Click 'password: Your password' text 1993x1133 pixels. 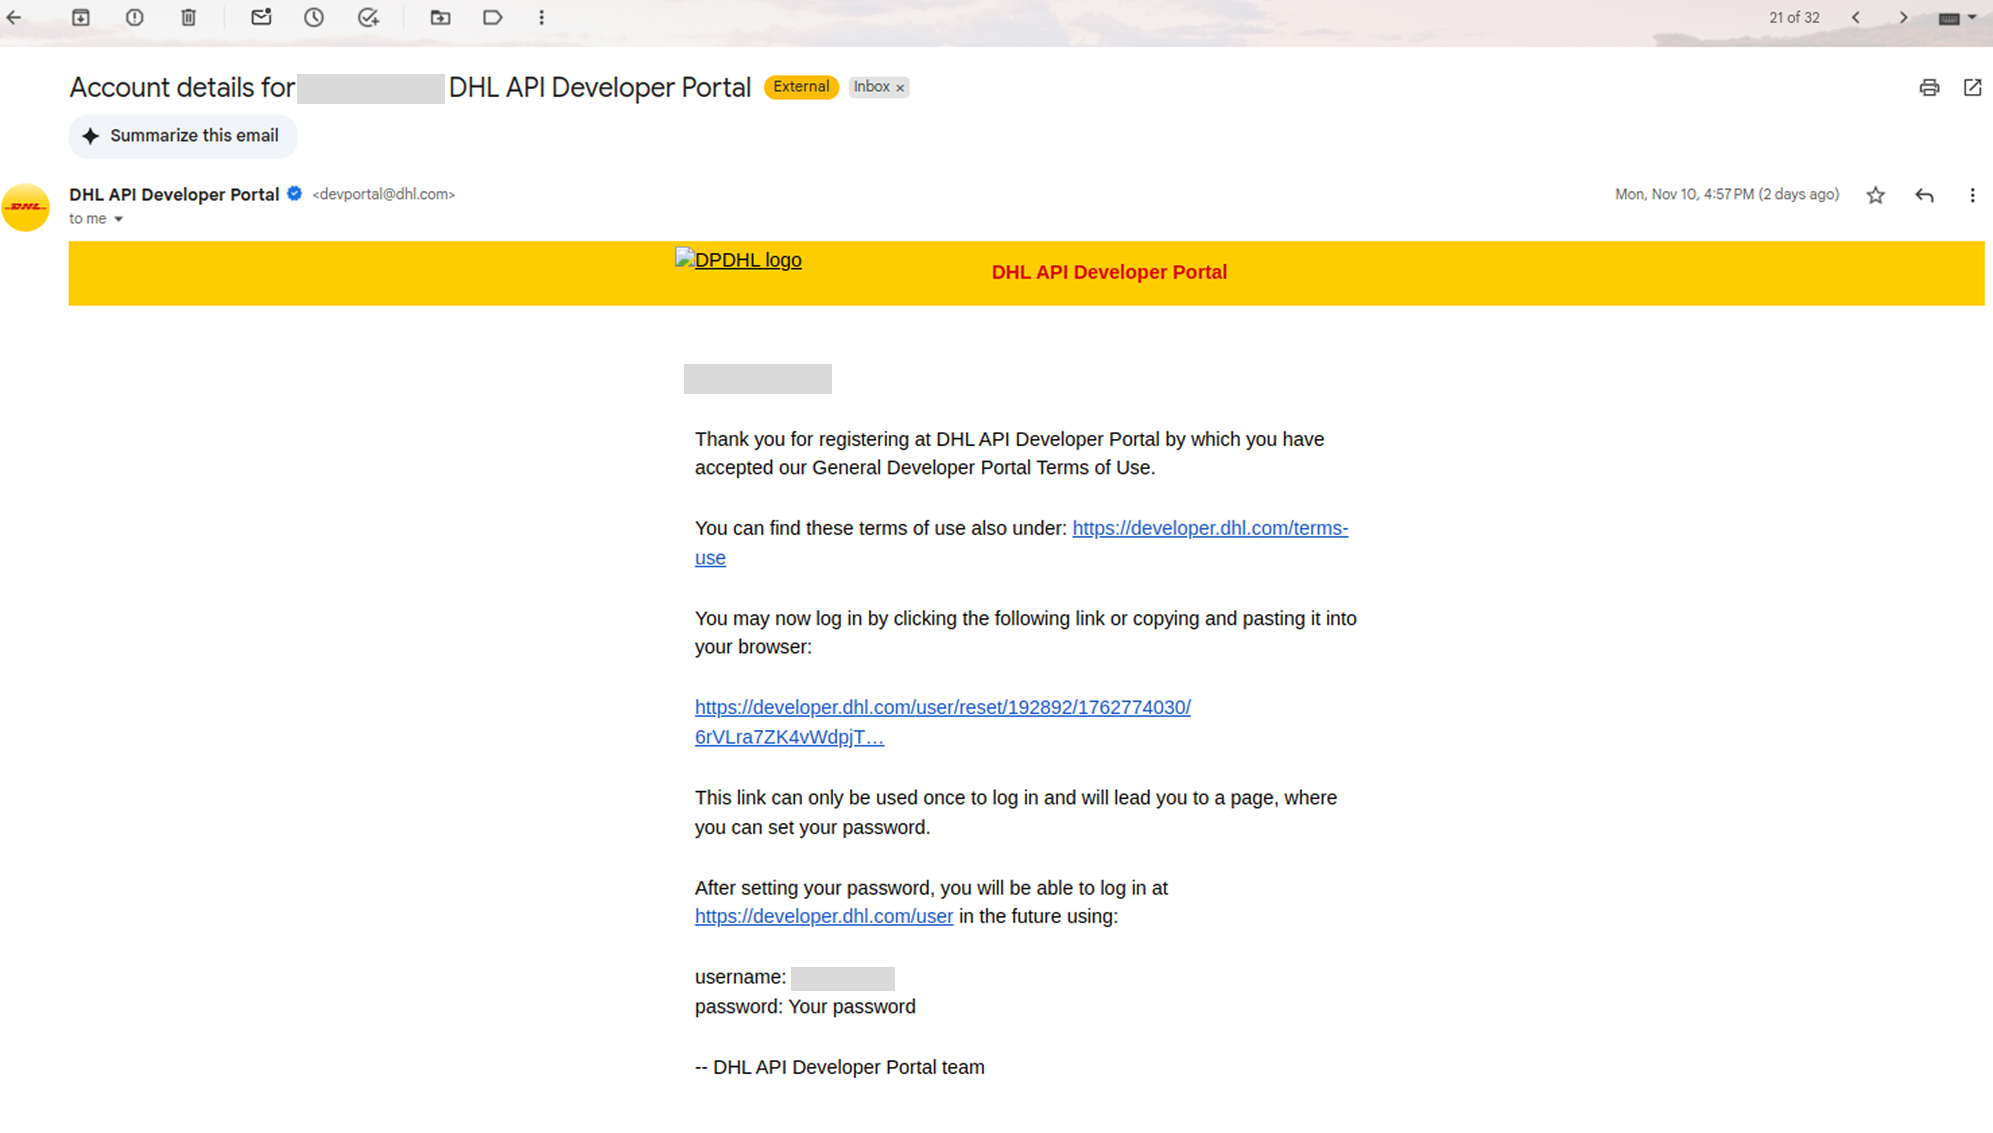coord(805,1007)
